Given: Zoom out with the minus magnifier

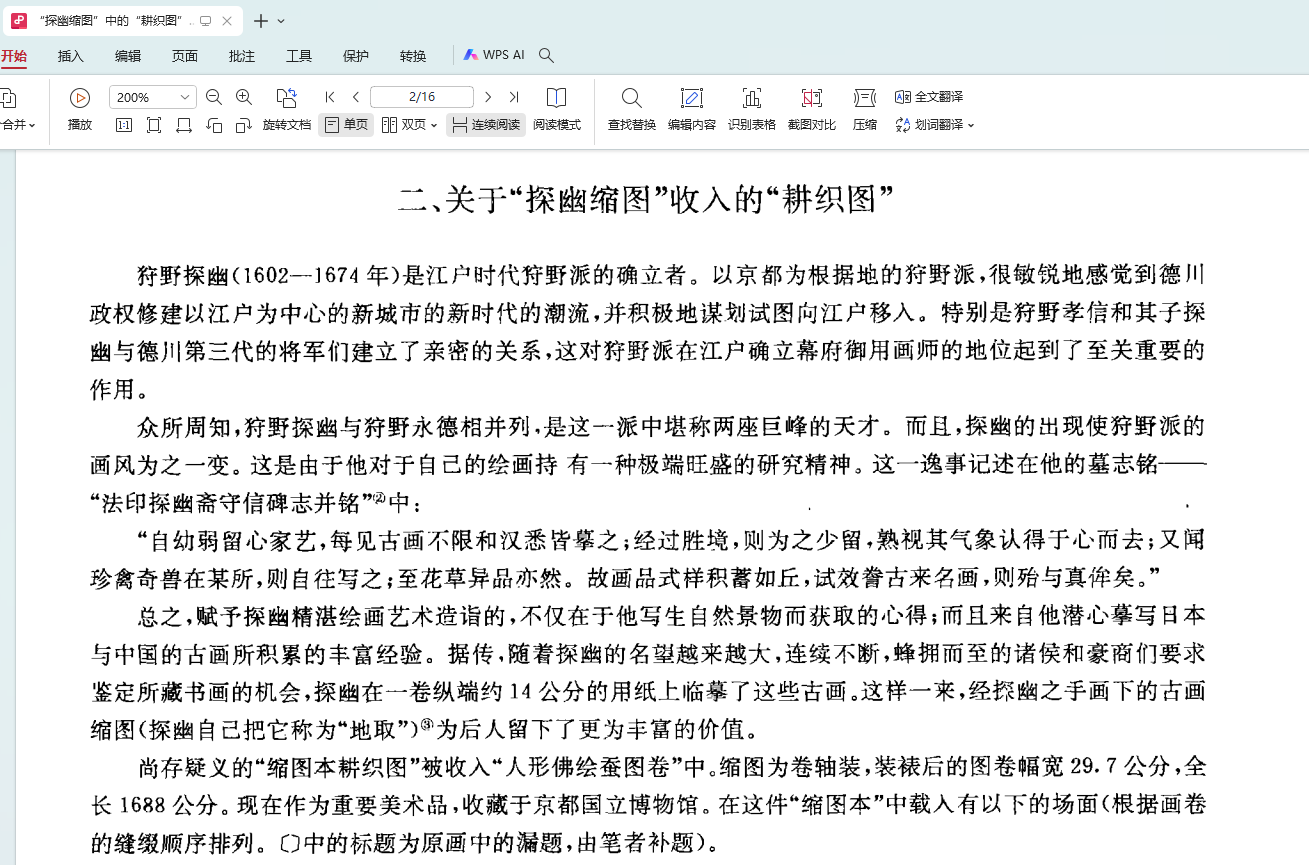Looking at the screenshot, I should 214,97.
